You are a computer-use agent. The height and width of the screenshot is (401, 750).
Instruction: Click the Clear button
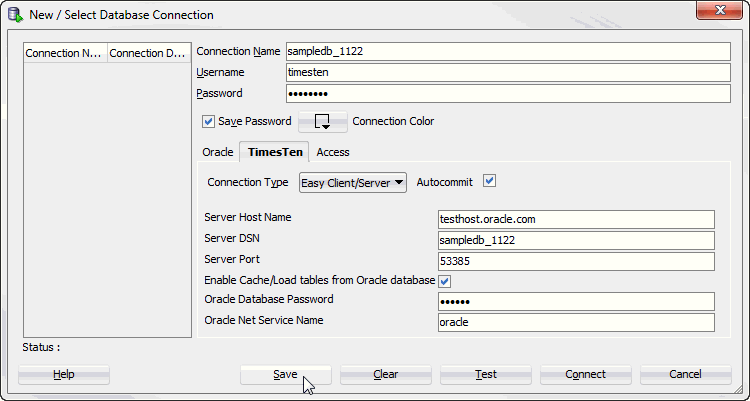[386, 374]
